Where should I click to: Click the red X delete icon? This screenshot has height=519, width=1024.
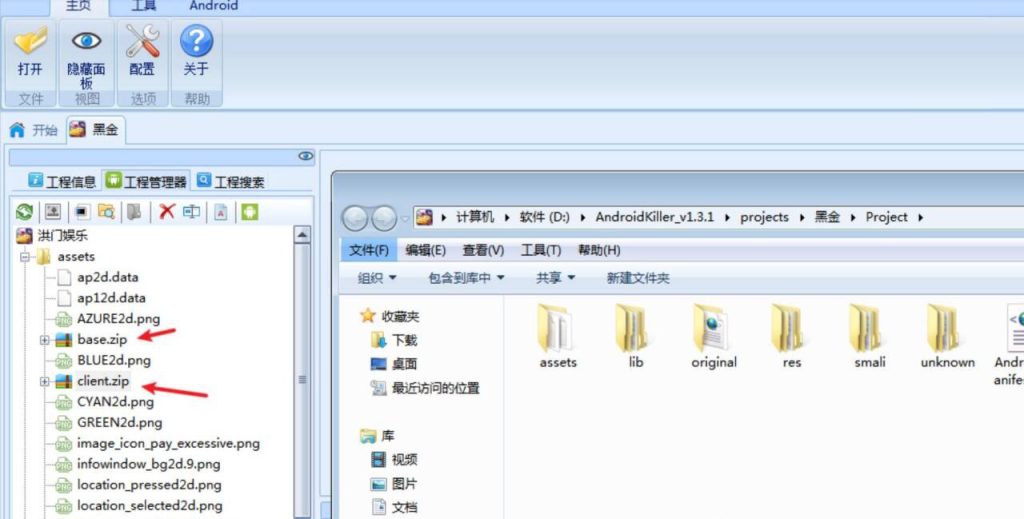coord(167,211)
